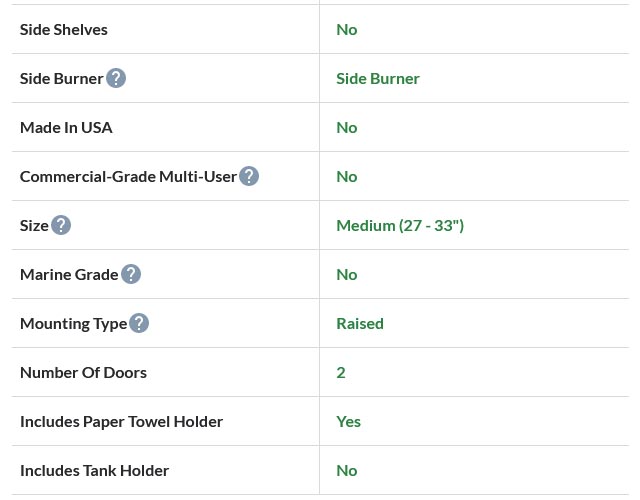Click the Includes Tank Holder label

[94, 470]
